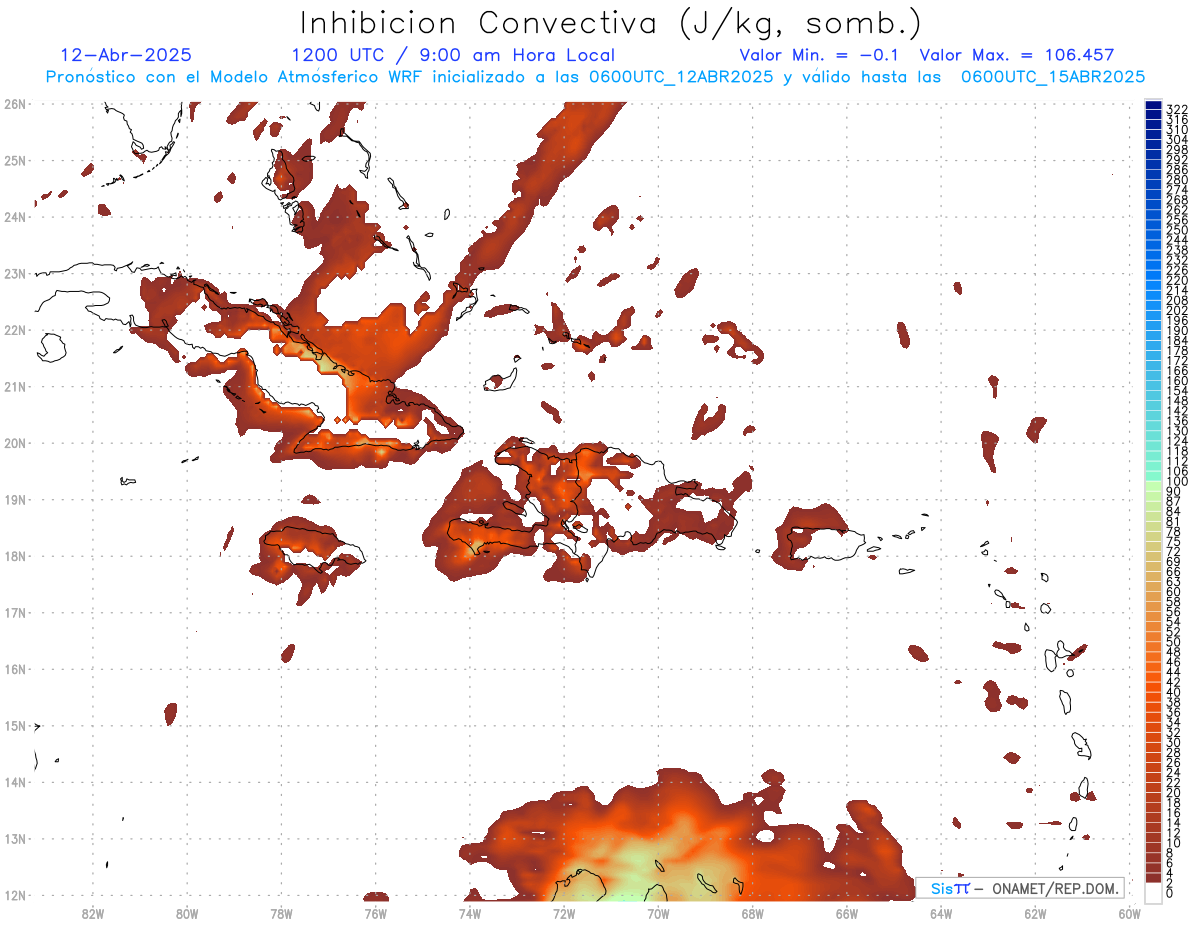This screenshot has height=927, width=1200.
Task: Click the 78W longitude label
Action: 281,913
